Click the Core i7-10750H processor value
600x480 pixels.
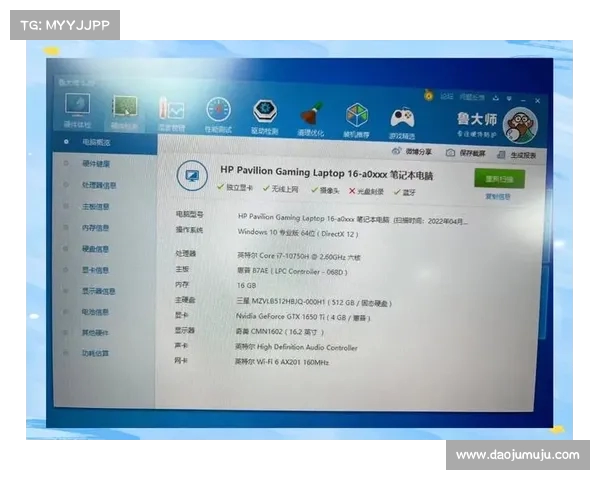pos(298,256)
